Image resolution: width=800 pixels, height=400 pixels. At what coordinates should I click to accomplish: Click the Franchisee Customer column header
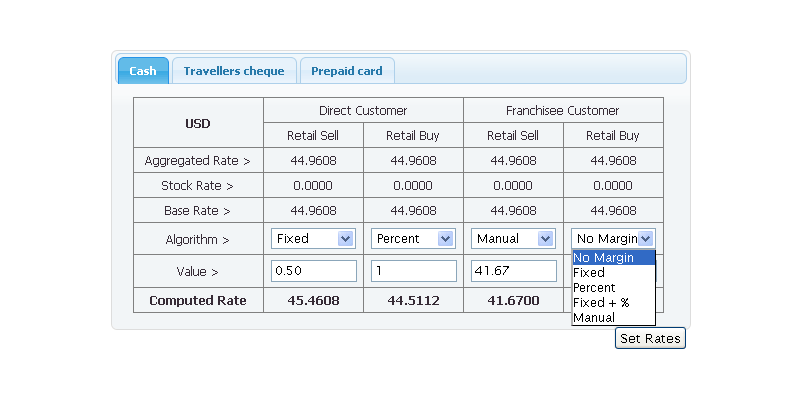tap(563, 110)
